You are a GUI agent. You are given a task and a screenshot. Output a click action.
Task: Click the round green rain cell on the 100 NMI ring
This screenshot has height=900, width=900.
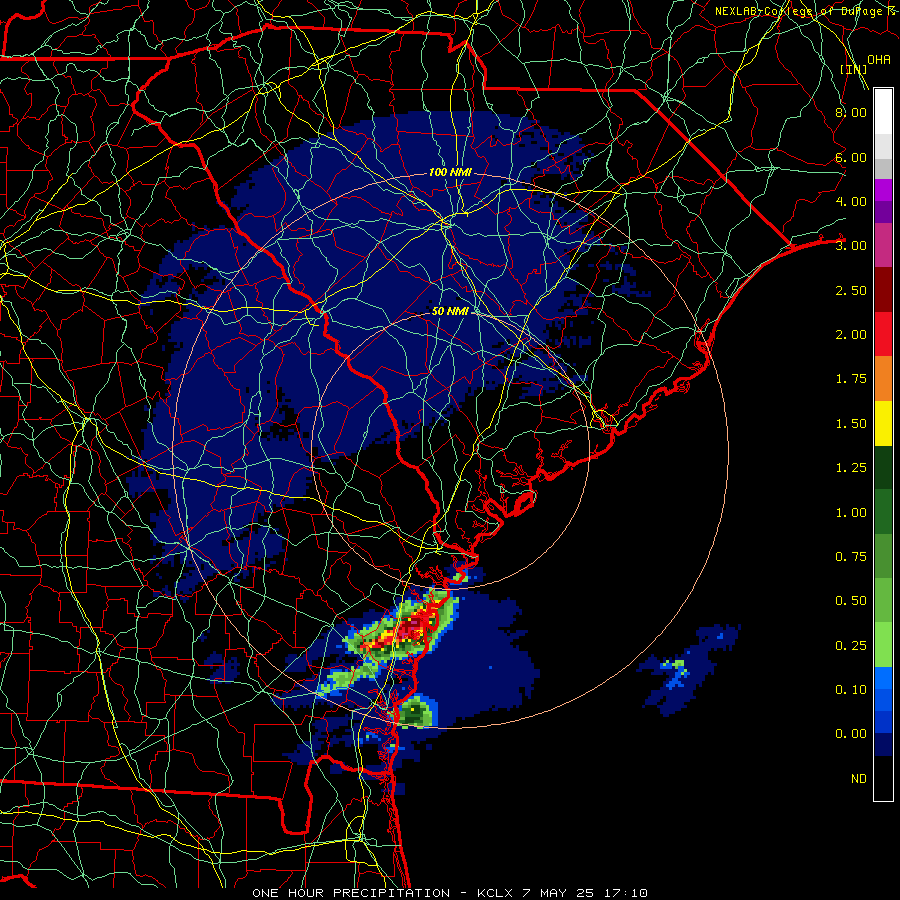click(x=416, y=712)
